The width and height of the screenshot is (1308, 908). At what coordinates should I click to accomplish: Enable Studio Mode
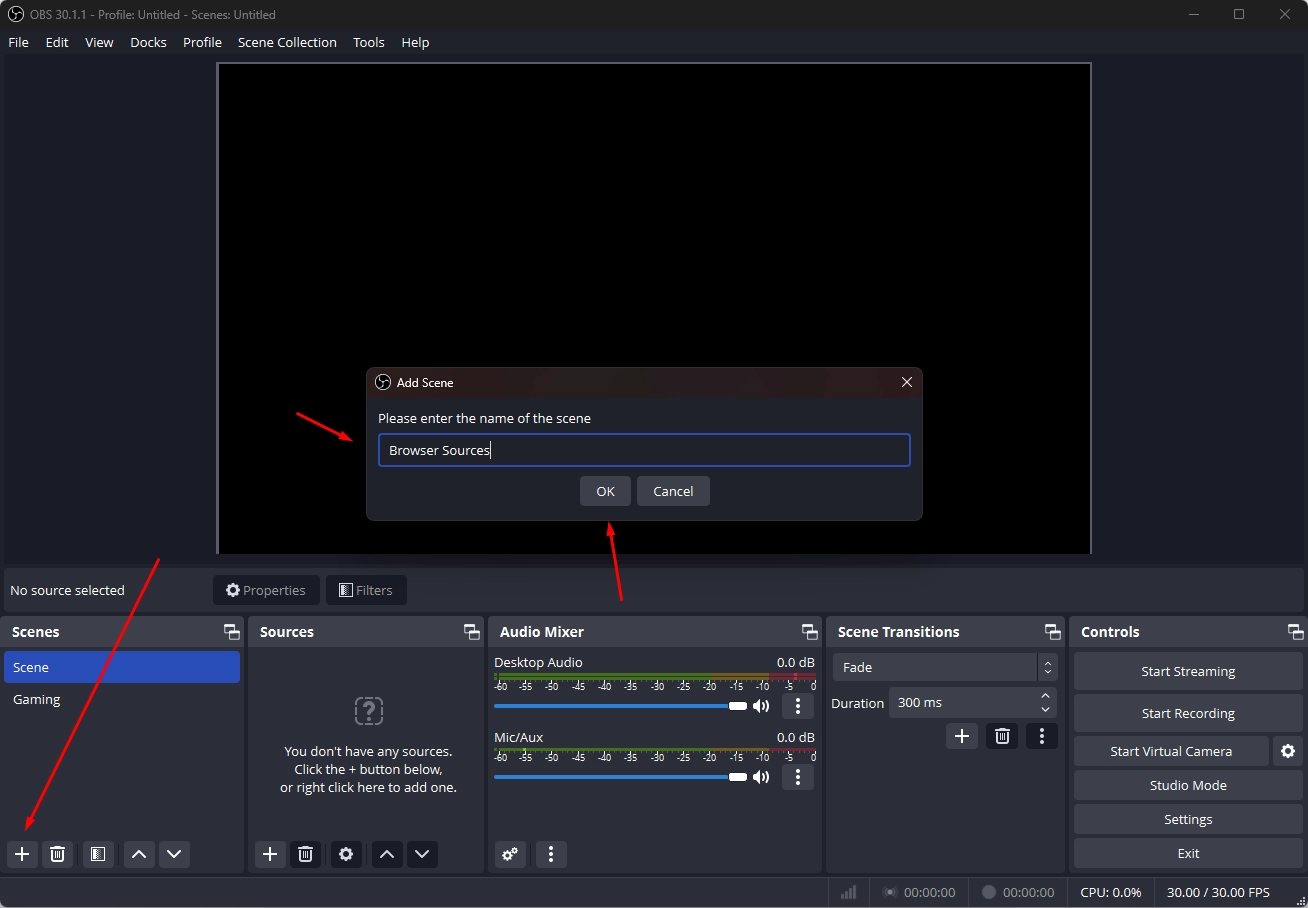click(1188, 785)
